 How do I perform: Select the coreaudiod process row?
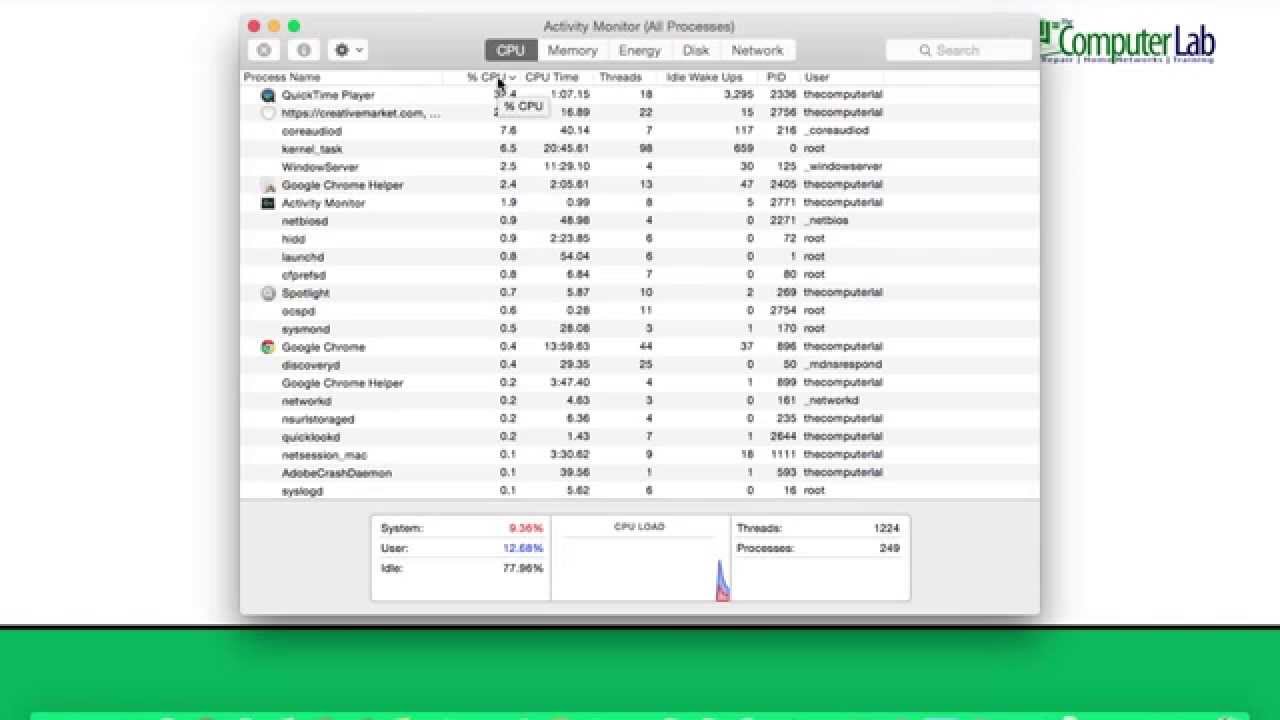coord(640,131)
